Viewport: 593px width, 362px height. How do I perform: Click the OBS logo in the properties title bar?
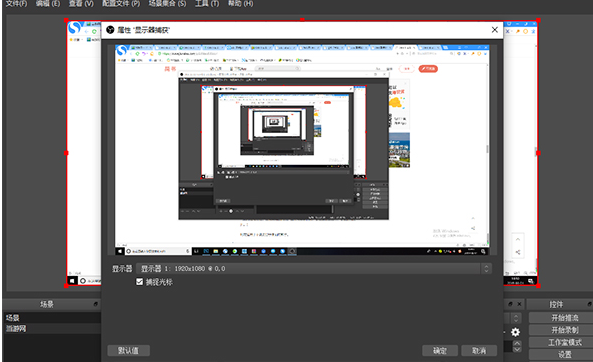click(110, 30)
